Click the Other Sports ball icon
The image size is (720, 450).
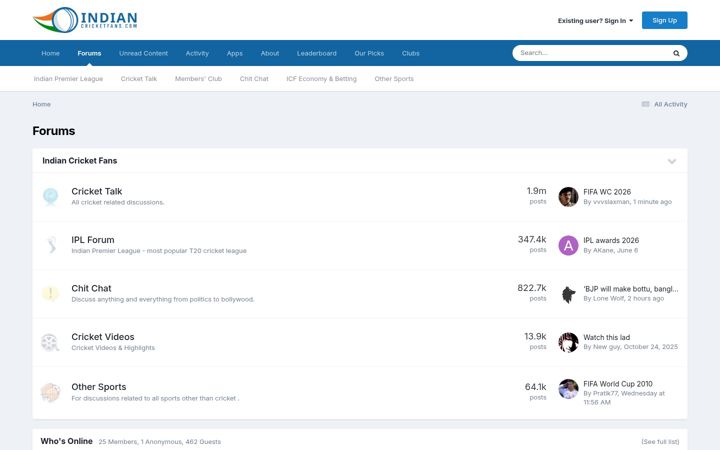coord(51,392)
